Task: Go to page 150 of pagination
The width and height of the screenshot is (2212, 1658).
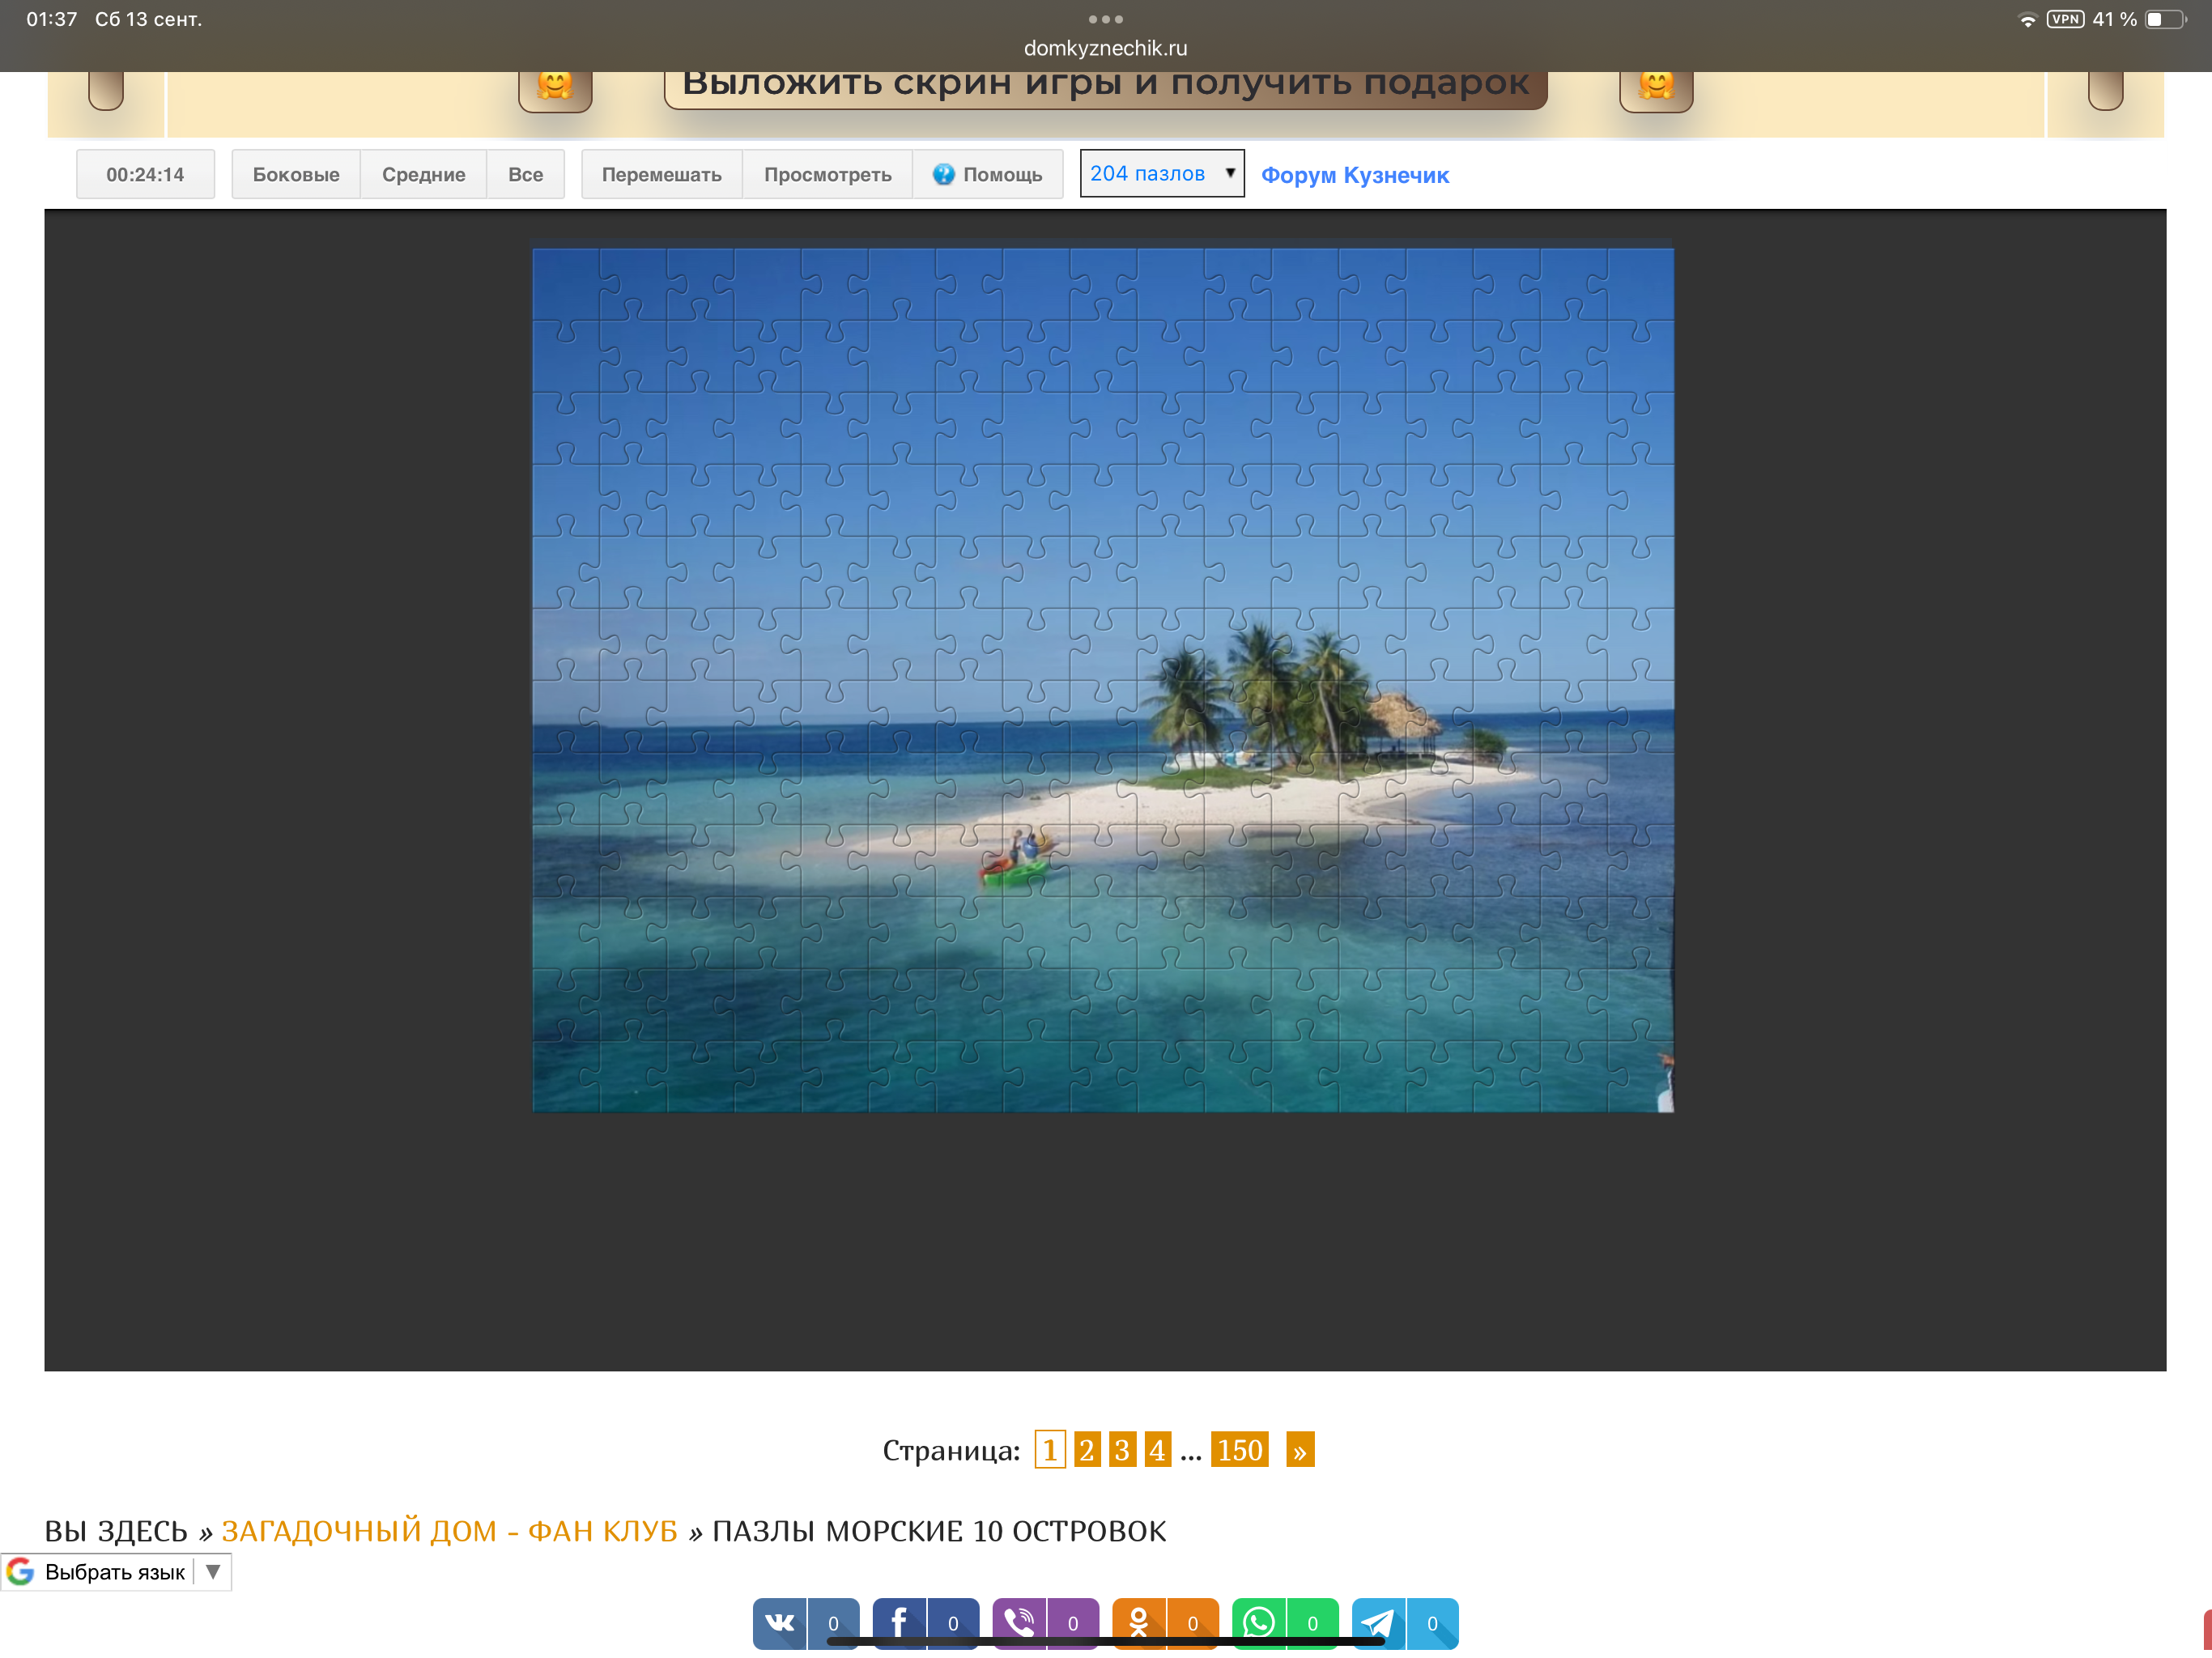Action: [x=1239, y=1449]
